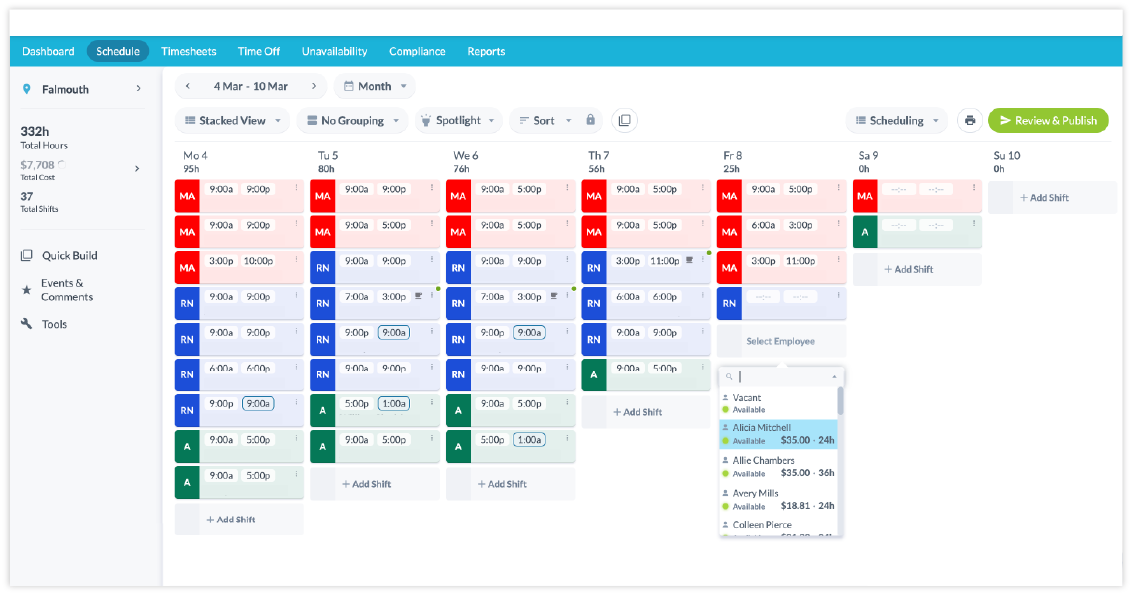Open the Spotlight dropdown
The height and width of the screenshot is (595, 1132).
click(458, 120)
